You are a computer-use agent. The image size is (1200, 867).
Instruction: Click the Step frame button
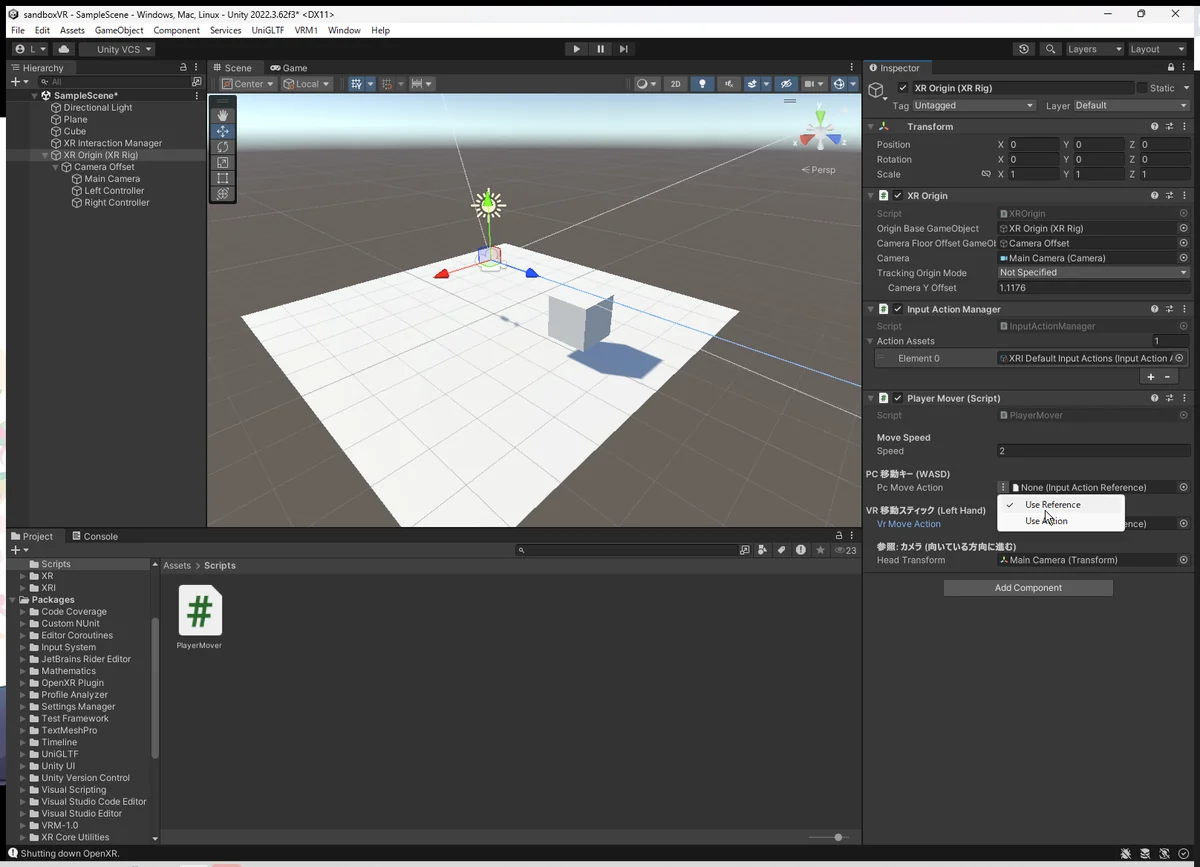pos(624,49)
